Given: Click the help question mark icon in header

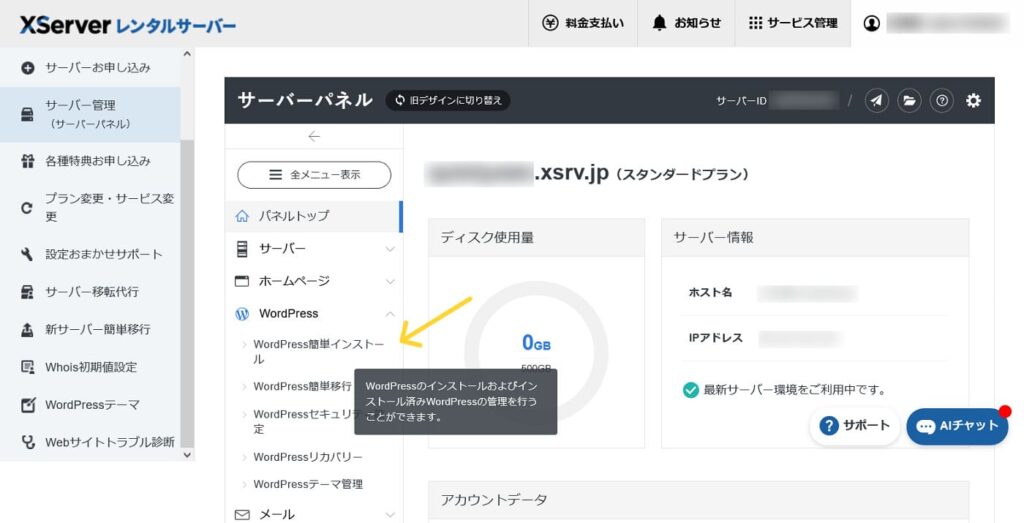Looking at the screenshot, I should pyautogui.click(x=942, y=101).
